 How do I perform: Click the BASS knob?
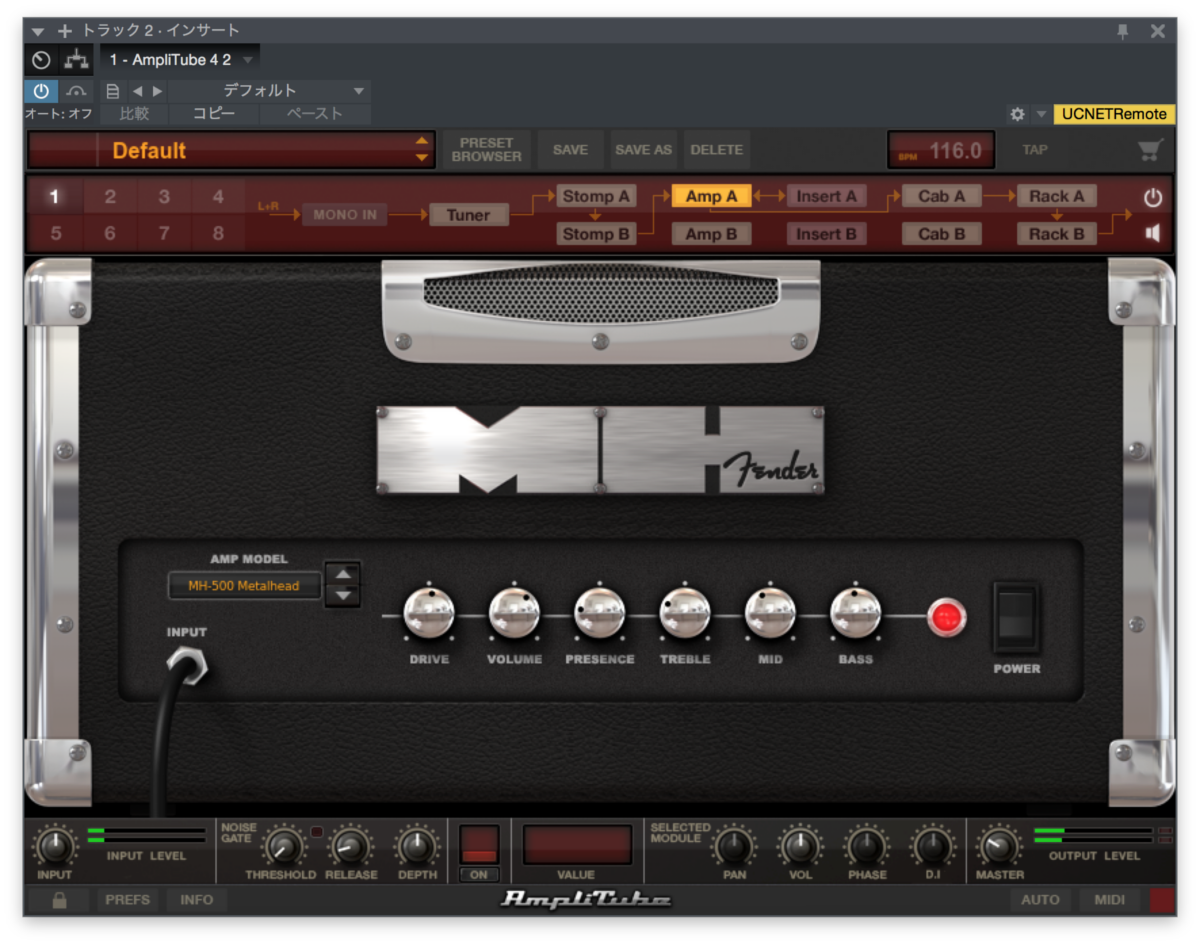point(856,614)
